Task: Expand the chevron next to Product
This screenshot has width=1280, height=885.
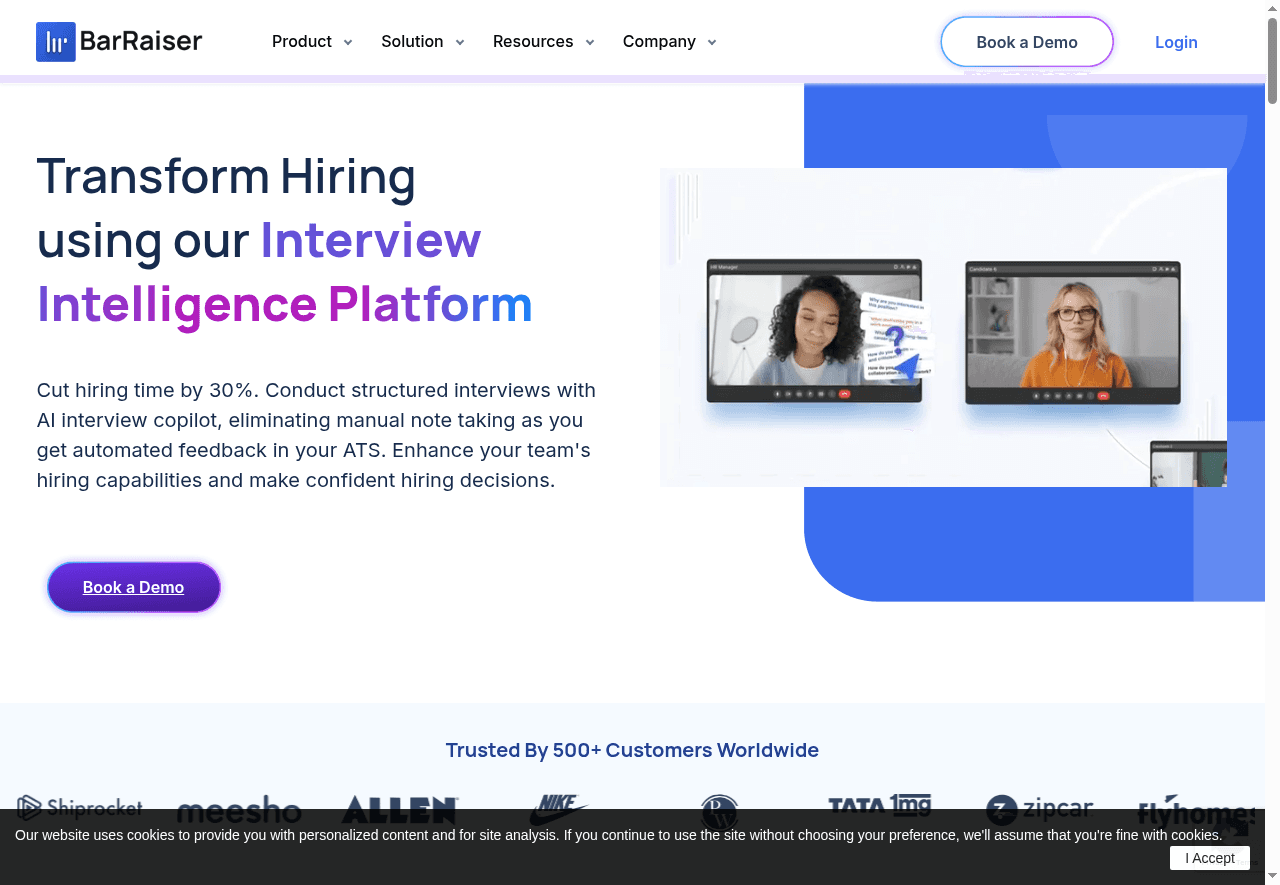Action: [x=348, y=42]
